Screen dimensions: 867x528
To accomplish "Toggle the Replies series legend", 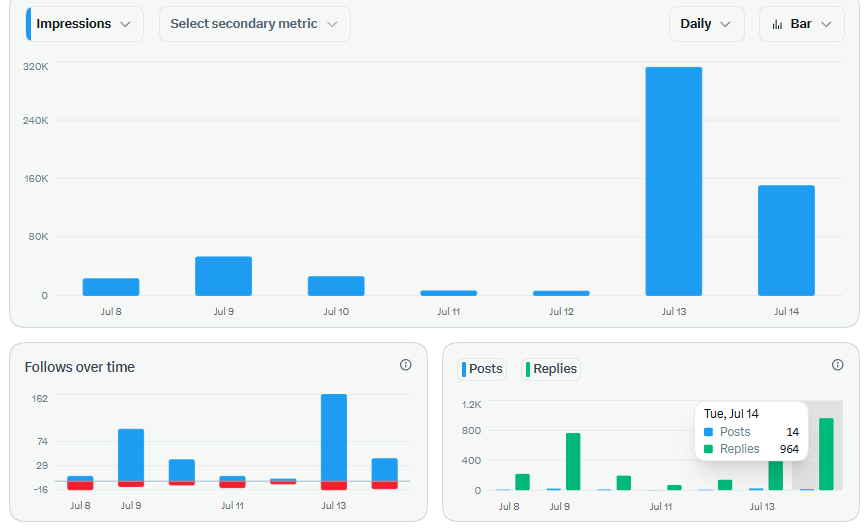I will coord(551,369).
